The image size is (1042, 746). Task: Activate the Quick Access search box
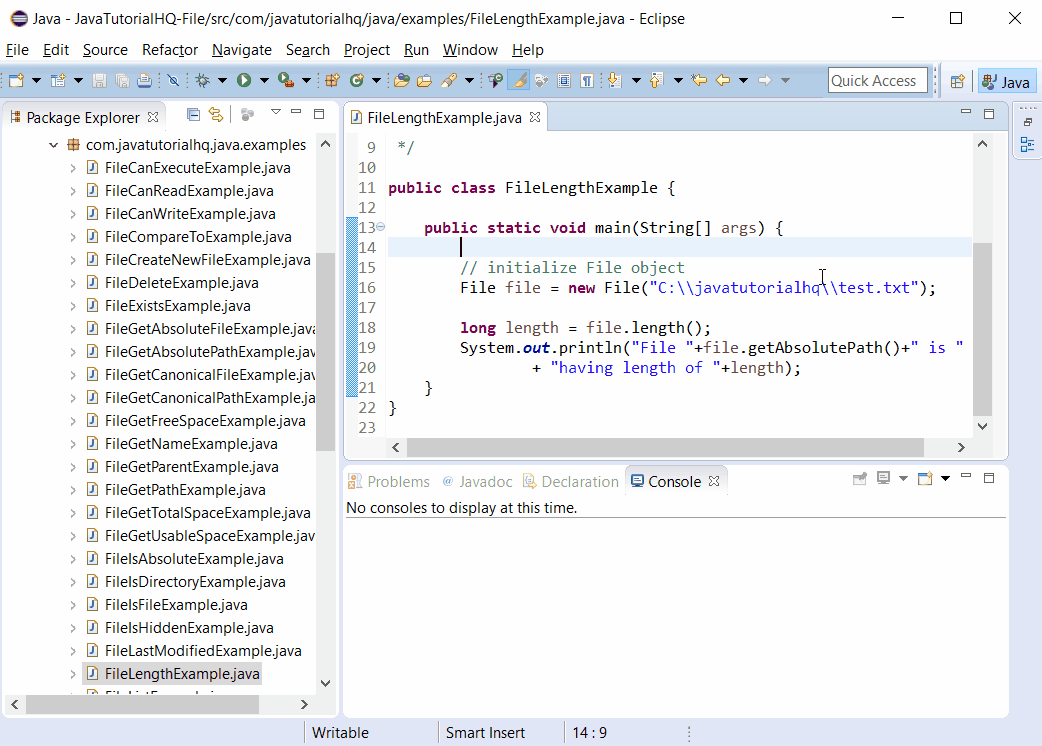877,80
